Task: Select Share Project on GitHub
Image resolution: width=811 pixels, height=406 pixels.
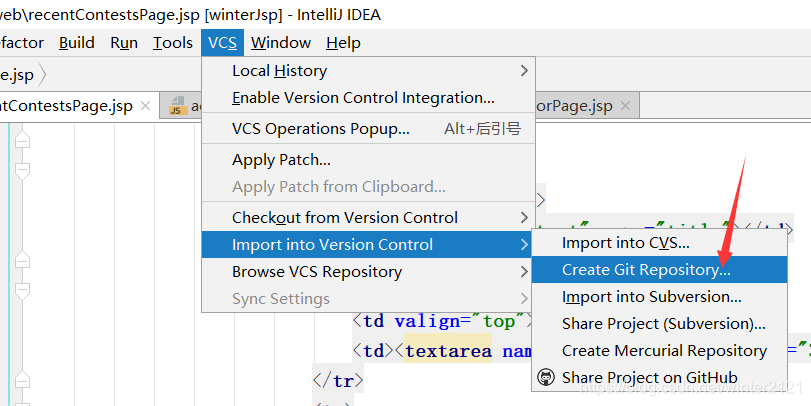Action: coord(659,378)
